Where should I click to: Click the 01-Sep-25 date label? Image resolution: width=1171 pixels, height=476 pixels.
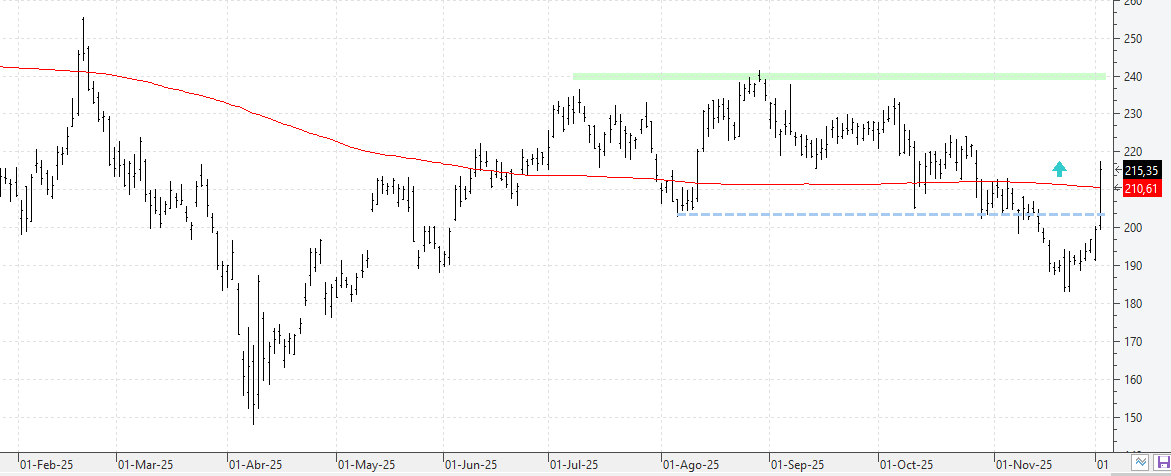pos(799,464)
